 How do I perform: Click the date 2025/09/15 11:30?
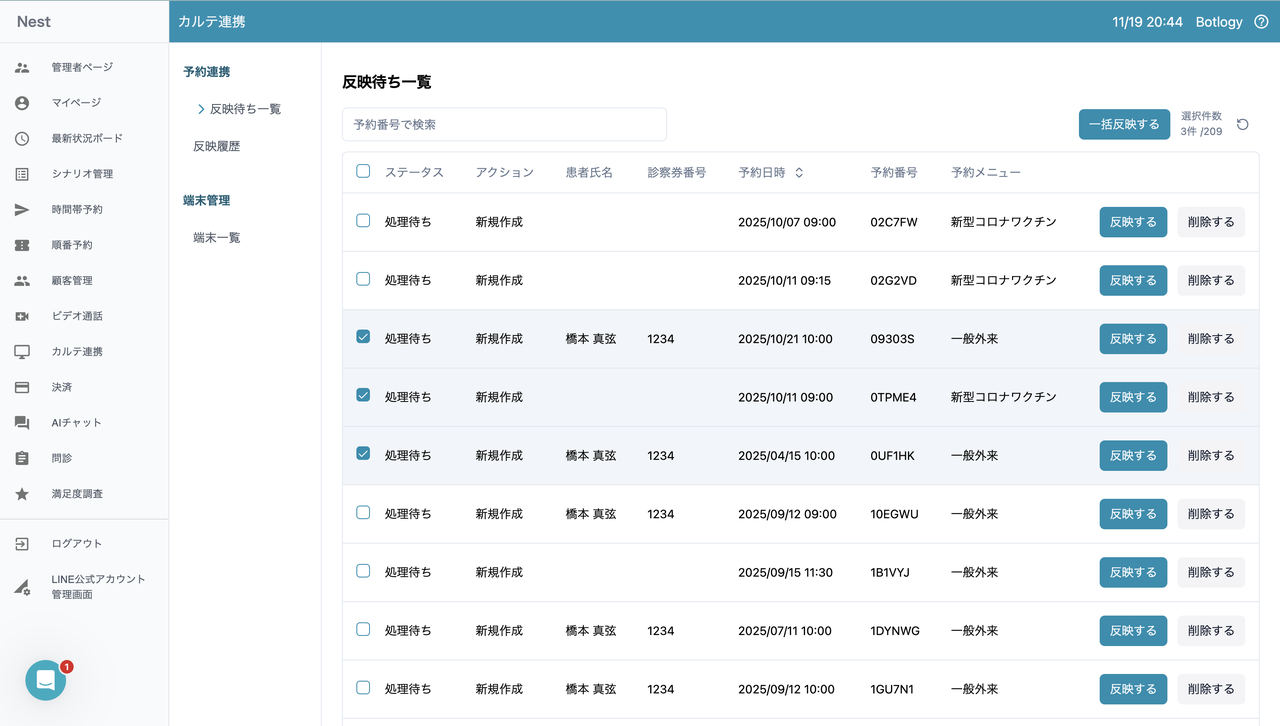pos(785,572)
